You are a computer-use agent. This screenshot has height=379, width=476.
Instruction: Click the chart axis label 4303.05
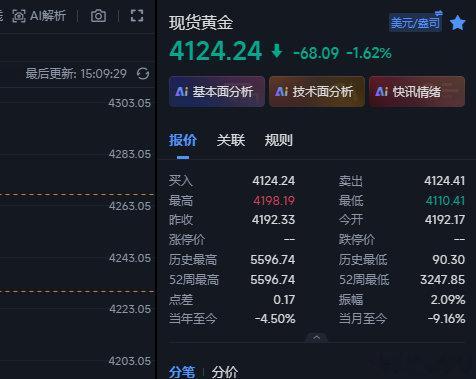pyautogui.click(x=129, y=103)
